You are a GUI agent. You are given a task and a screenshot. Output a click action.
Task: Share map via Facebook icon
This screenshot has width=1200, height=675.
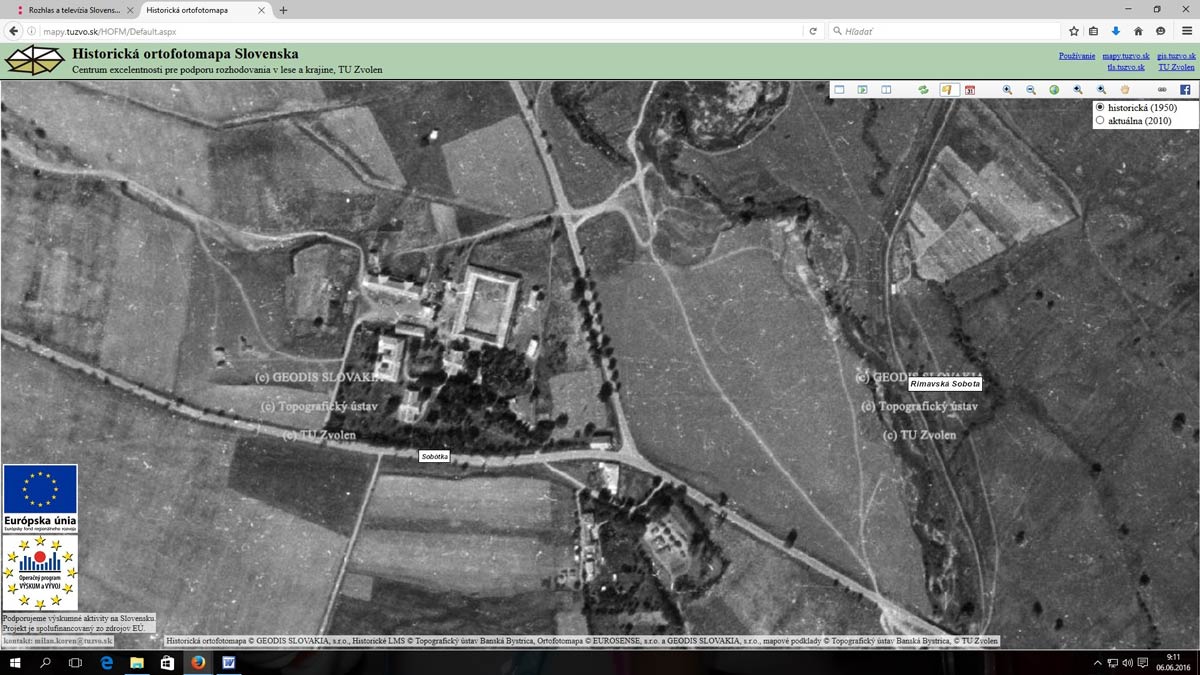pos(1185,90)
